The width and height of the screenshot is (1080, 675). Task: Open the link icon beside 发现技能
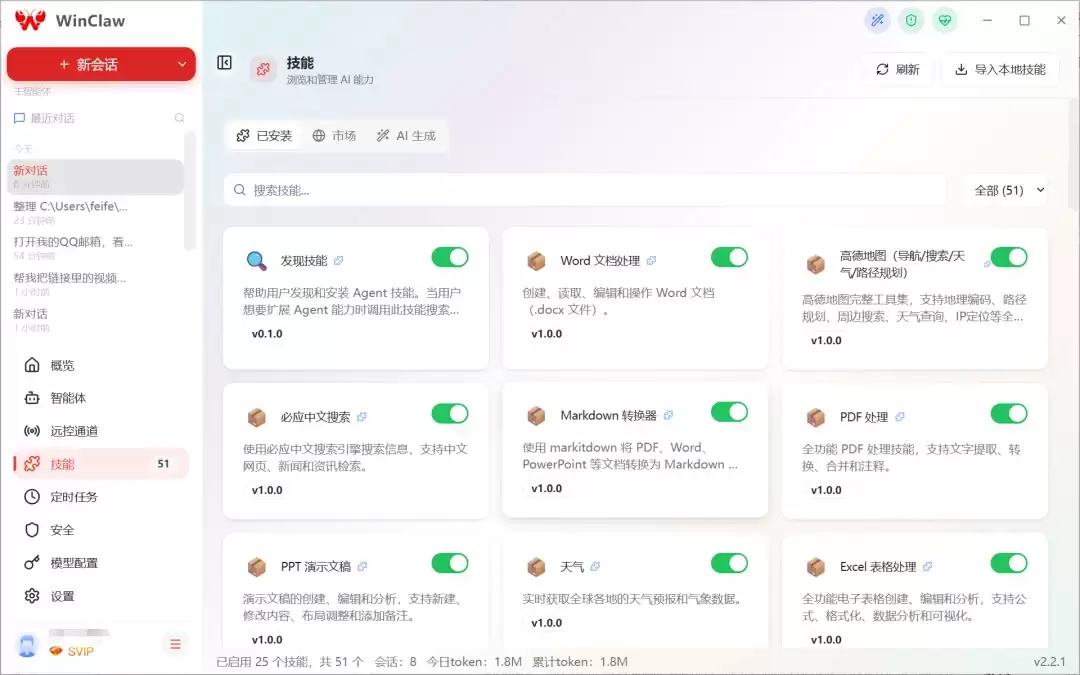[x=338, y=260]
